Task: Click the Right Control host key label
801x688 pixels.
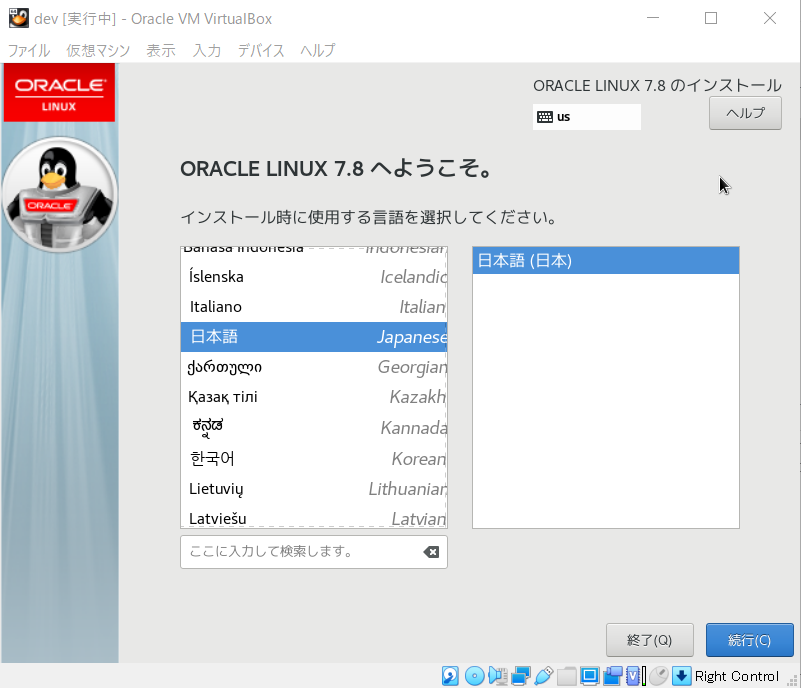Action: point(737,676)
